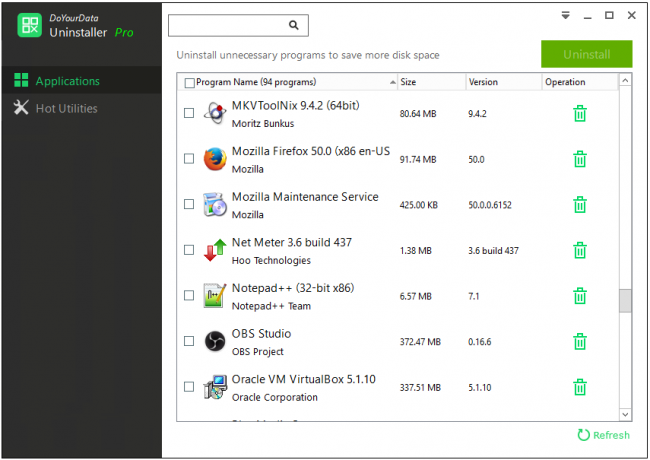Check the Mozilla Firefox 50.0 checkbox
This screenshot has height=460, width=650.
click(189, 159)
